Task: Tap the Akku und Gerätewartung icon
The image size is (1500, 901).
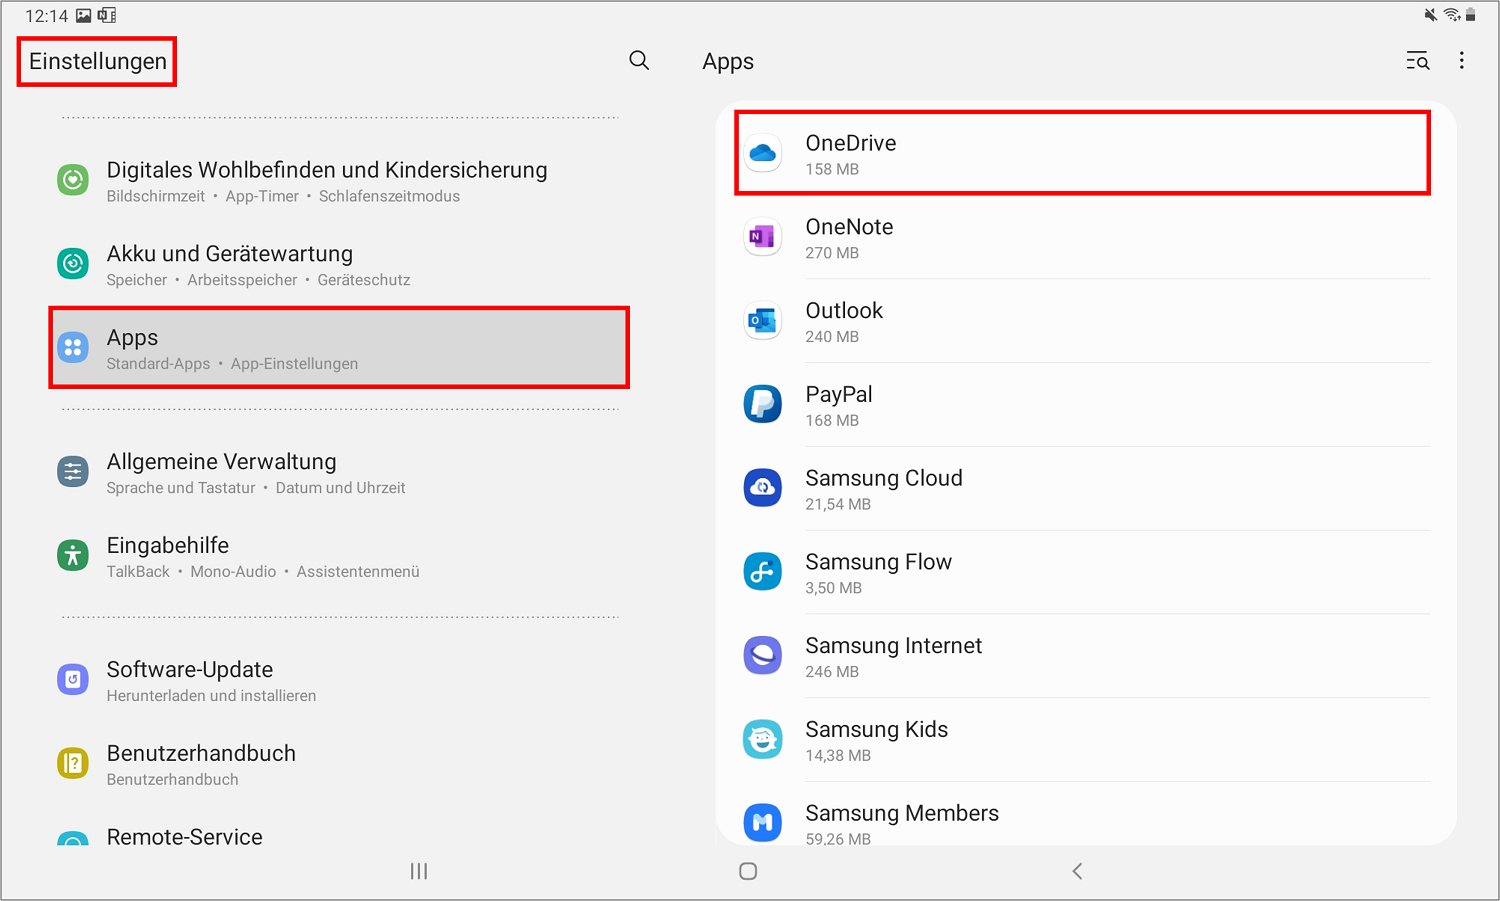Action: (73, 264)
